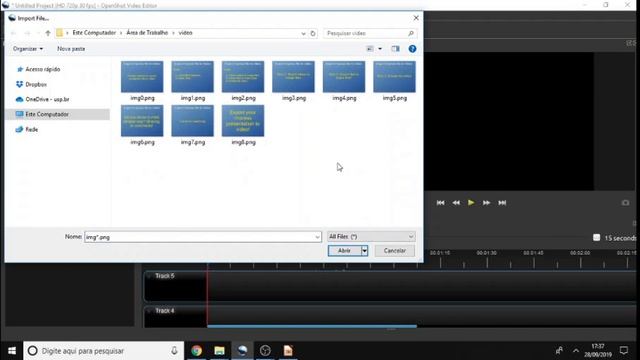Click the taskbar microphone icon
The image size is (640, 360).
(174, 351)
